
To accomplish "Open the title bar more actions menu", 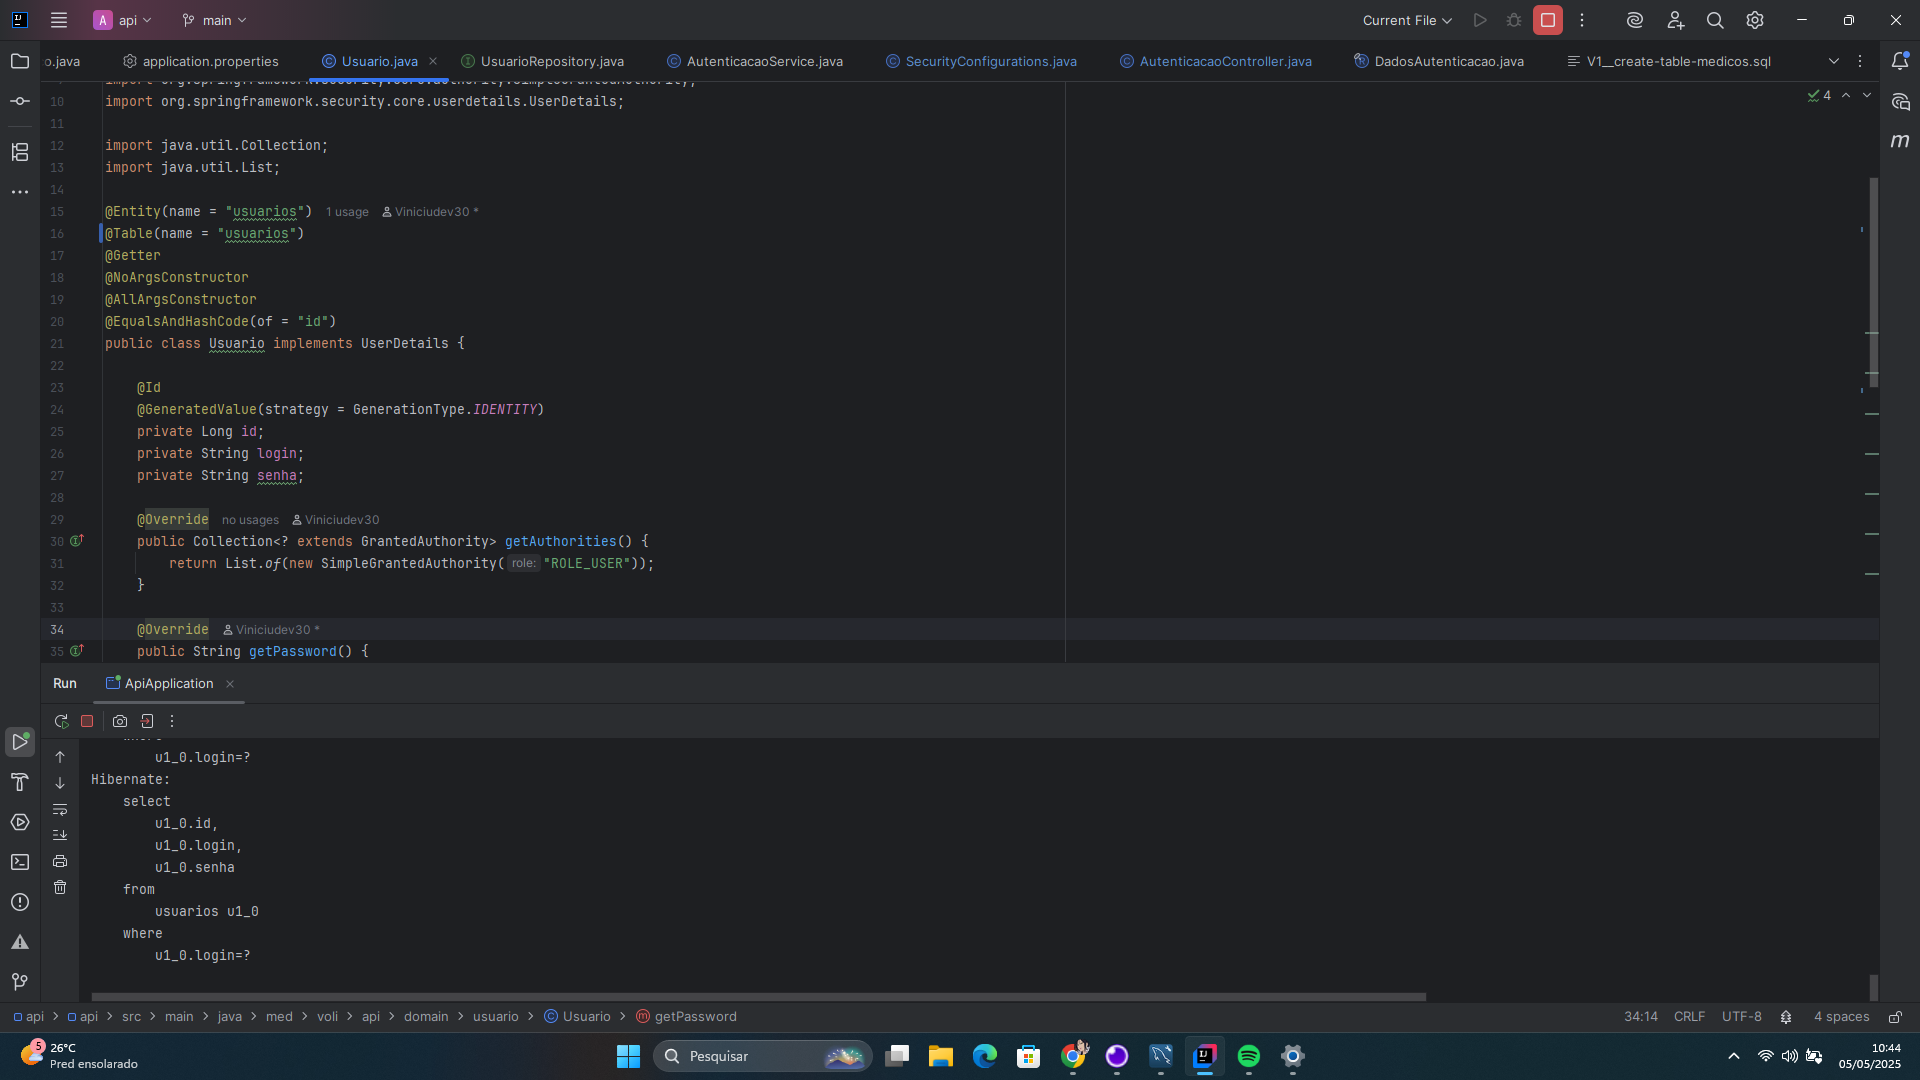I will (x=1582, y=20).
